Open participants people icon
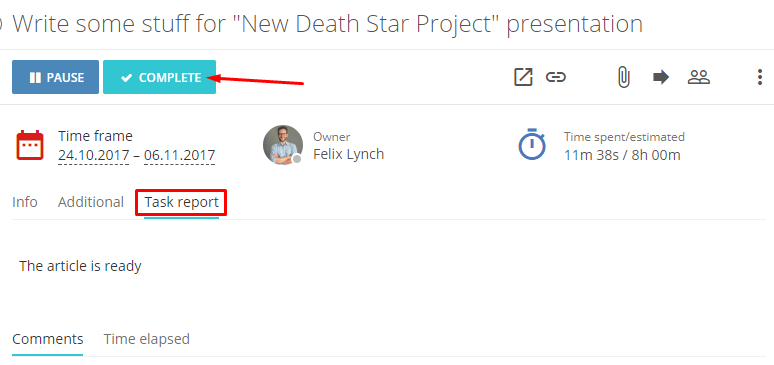The width and height of the screenshot is (774, 365). 699,77
